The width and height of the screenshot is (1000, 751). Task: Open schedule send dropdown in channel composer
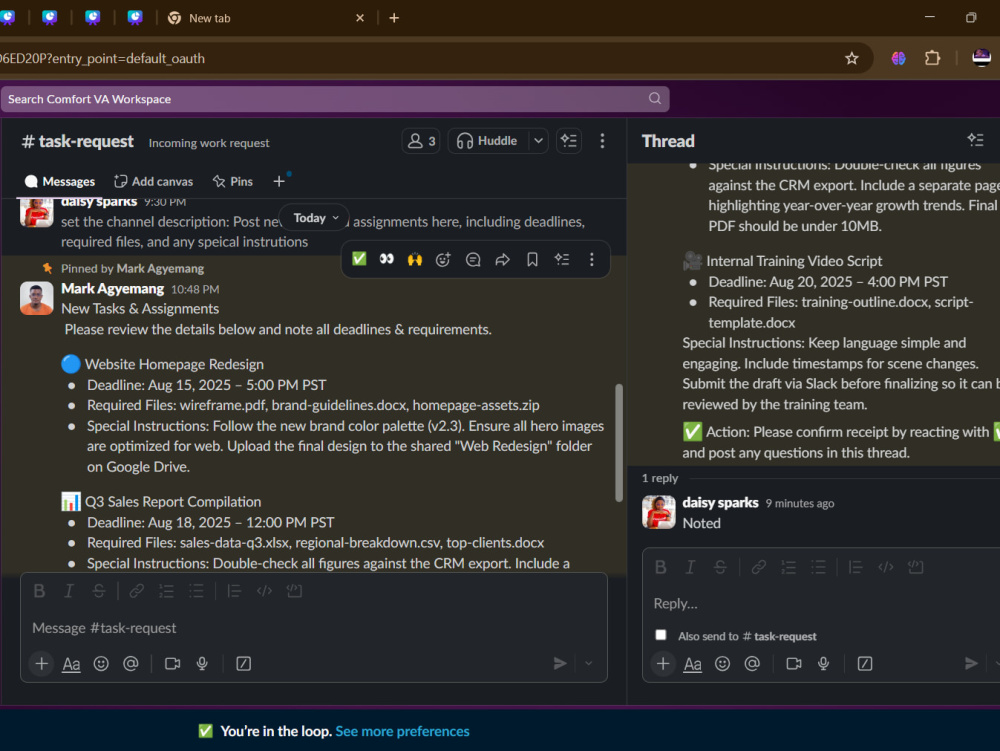[589, 664]
